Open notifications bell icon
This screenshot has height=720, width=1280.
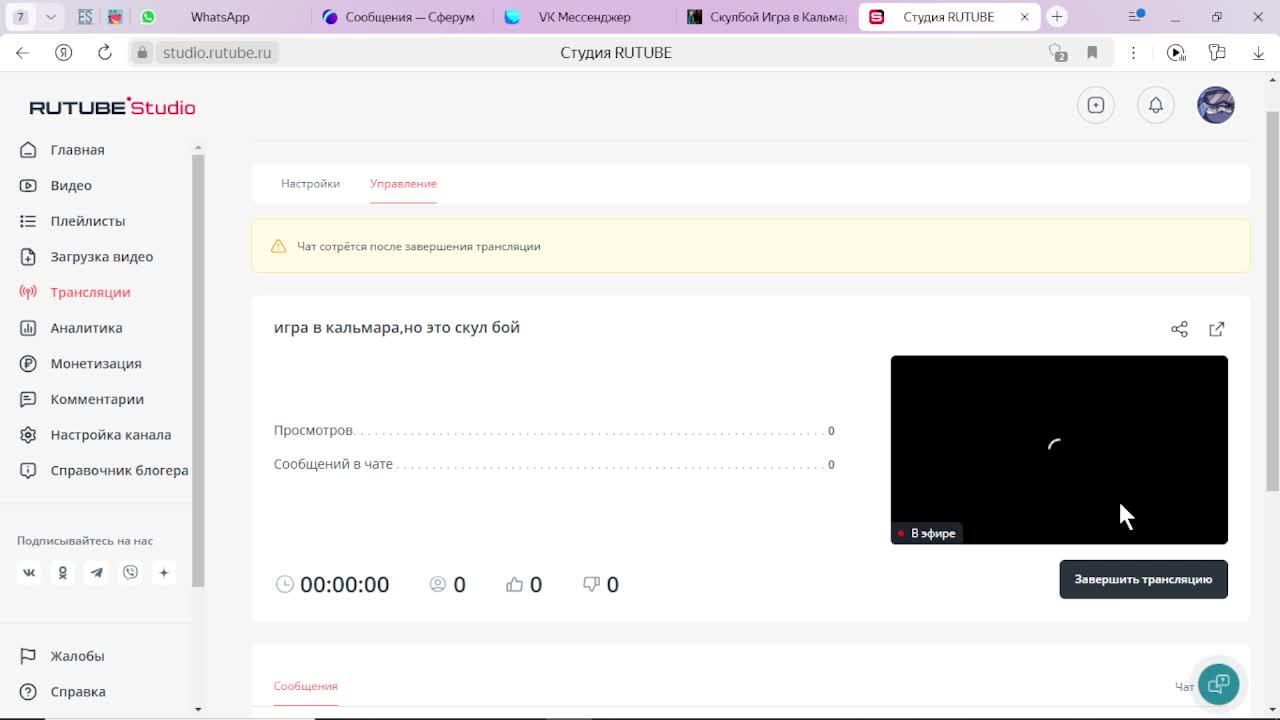(1156, 105)
